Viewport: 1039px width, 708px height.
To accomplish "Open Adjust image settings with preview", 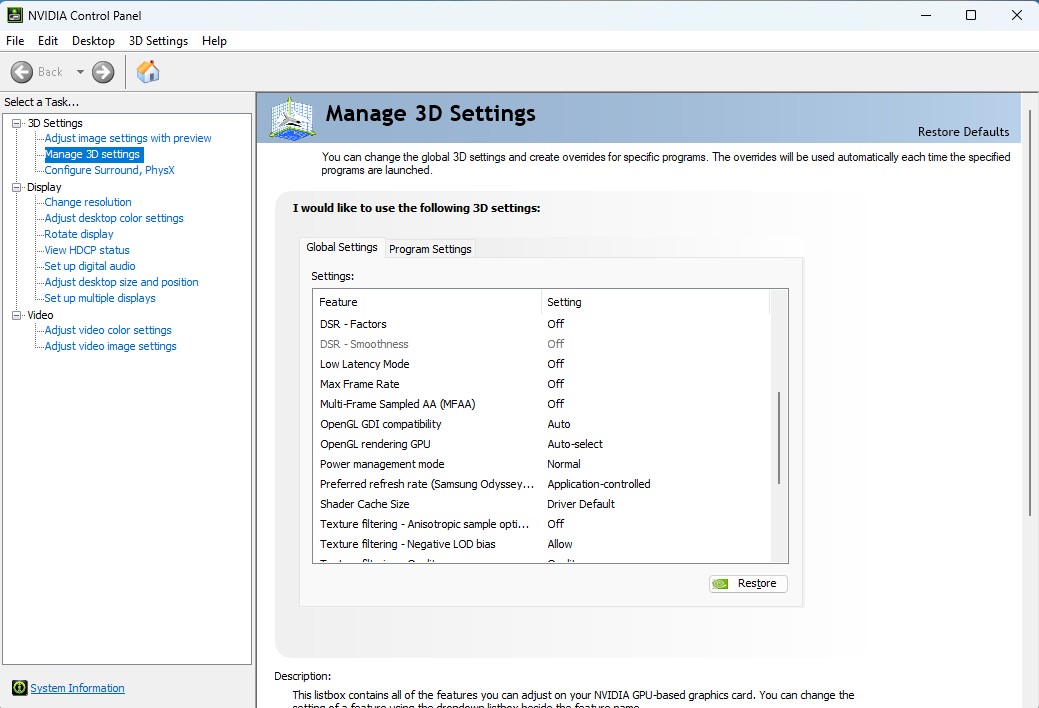I will coord(128,138).
